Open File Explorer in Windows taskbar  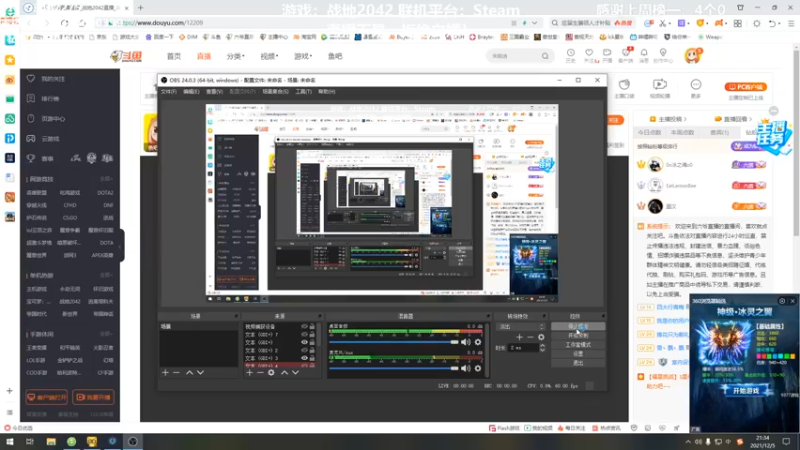(51, 441)
